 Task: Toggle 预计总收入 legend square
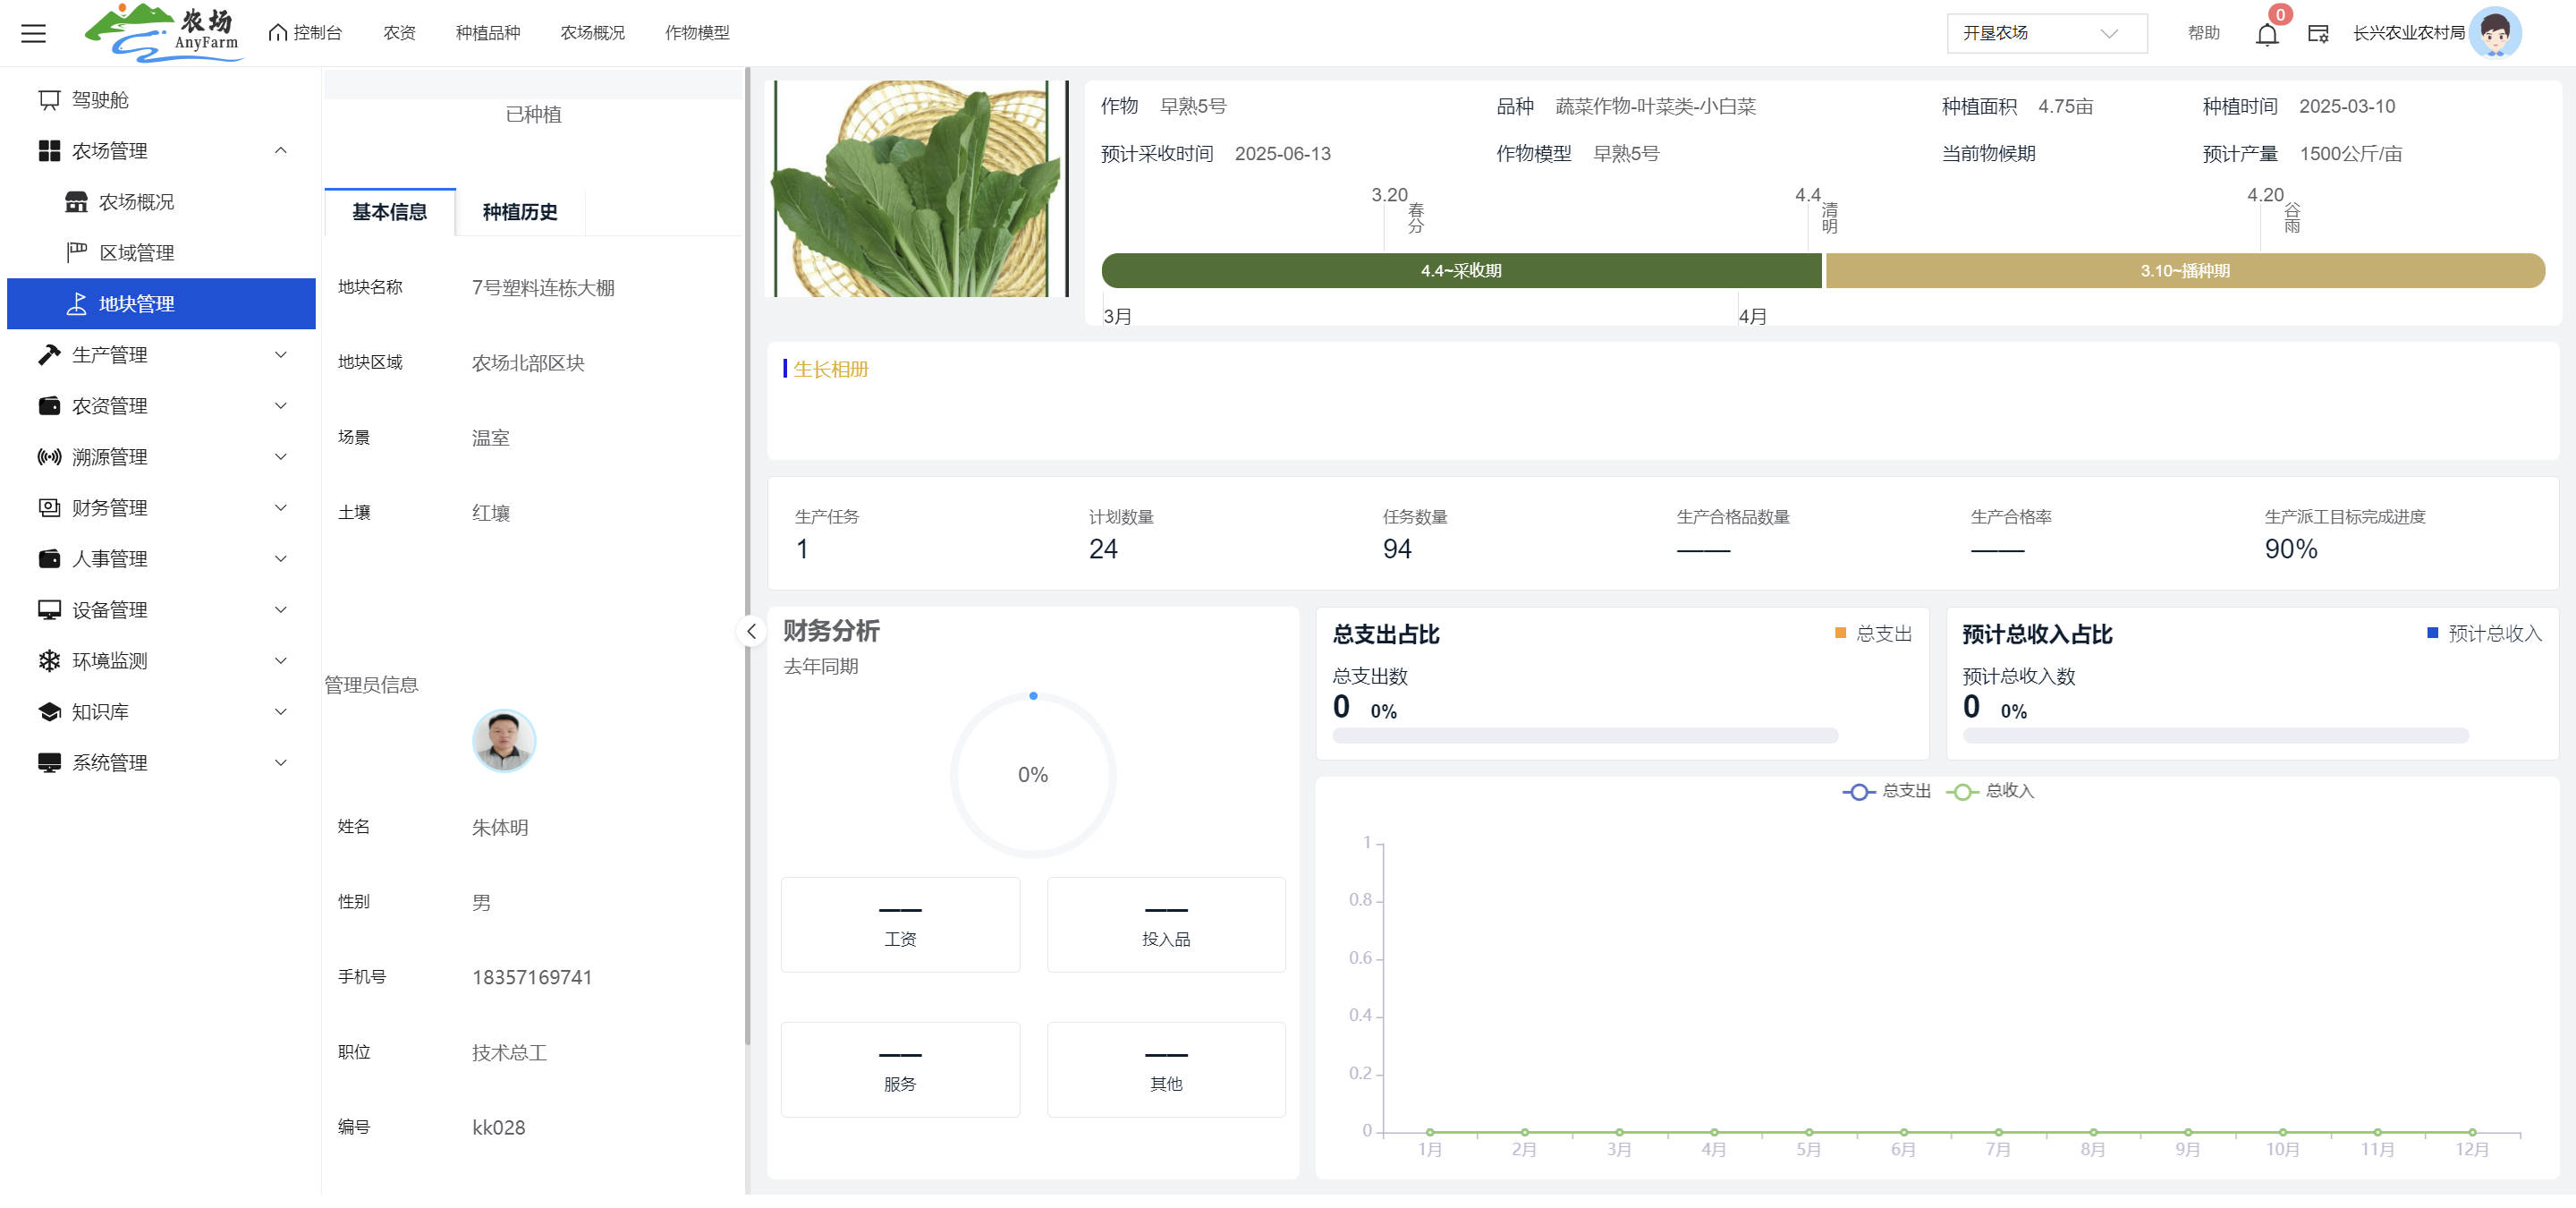[x=2432, y=633]
